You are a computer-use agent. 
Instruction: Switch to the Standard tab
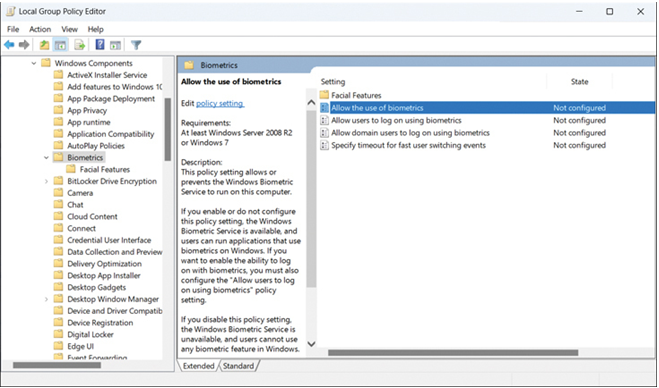(x=238, y=366)
